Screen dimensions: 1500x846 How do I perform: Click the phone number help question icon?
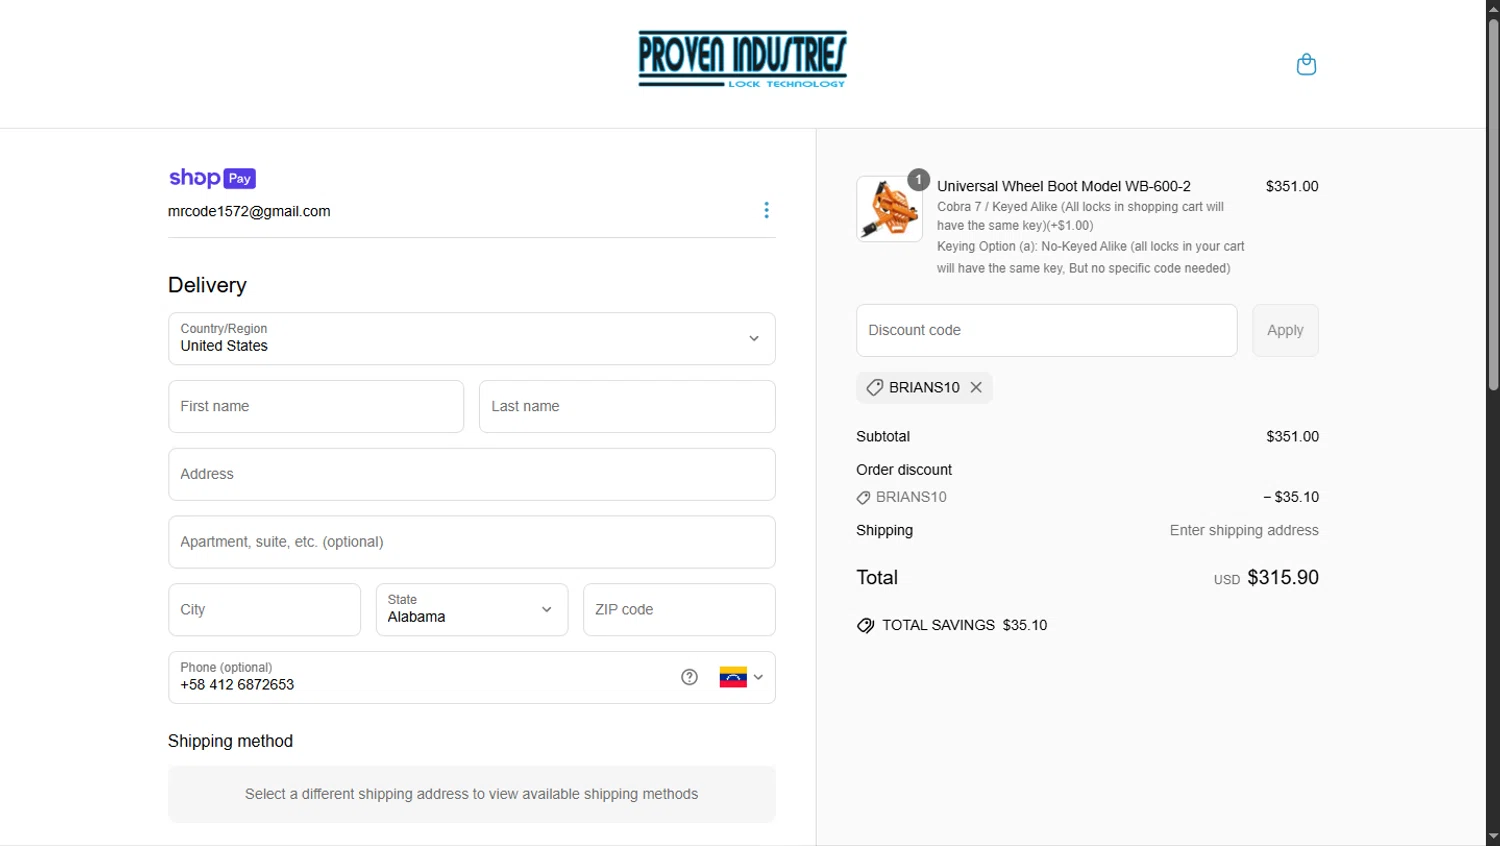coord(689,677)
